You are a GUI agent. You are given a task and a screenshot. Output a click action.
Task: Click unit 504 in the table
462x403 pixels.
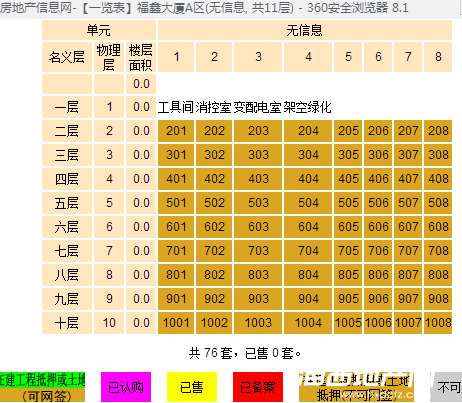click(x=308, y=203)
